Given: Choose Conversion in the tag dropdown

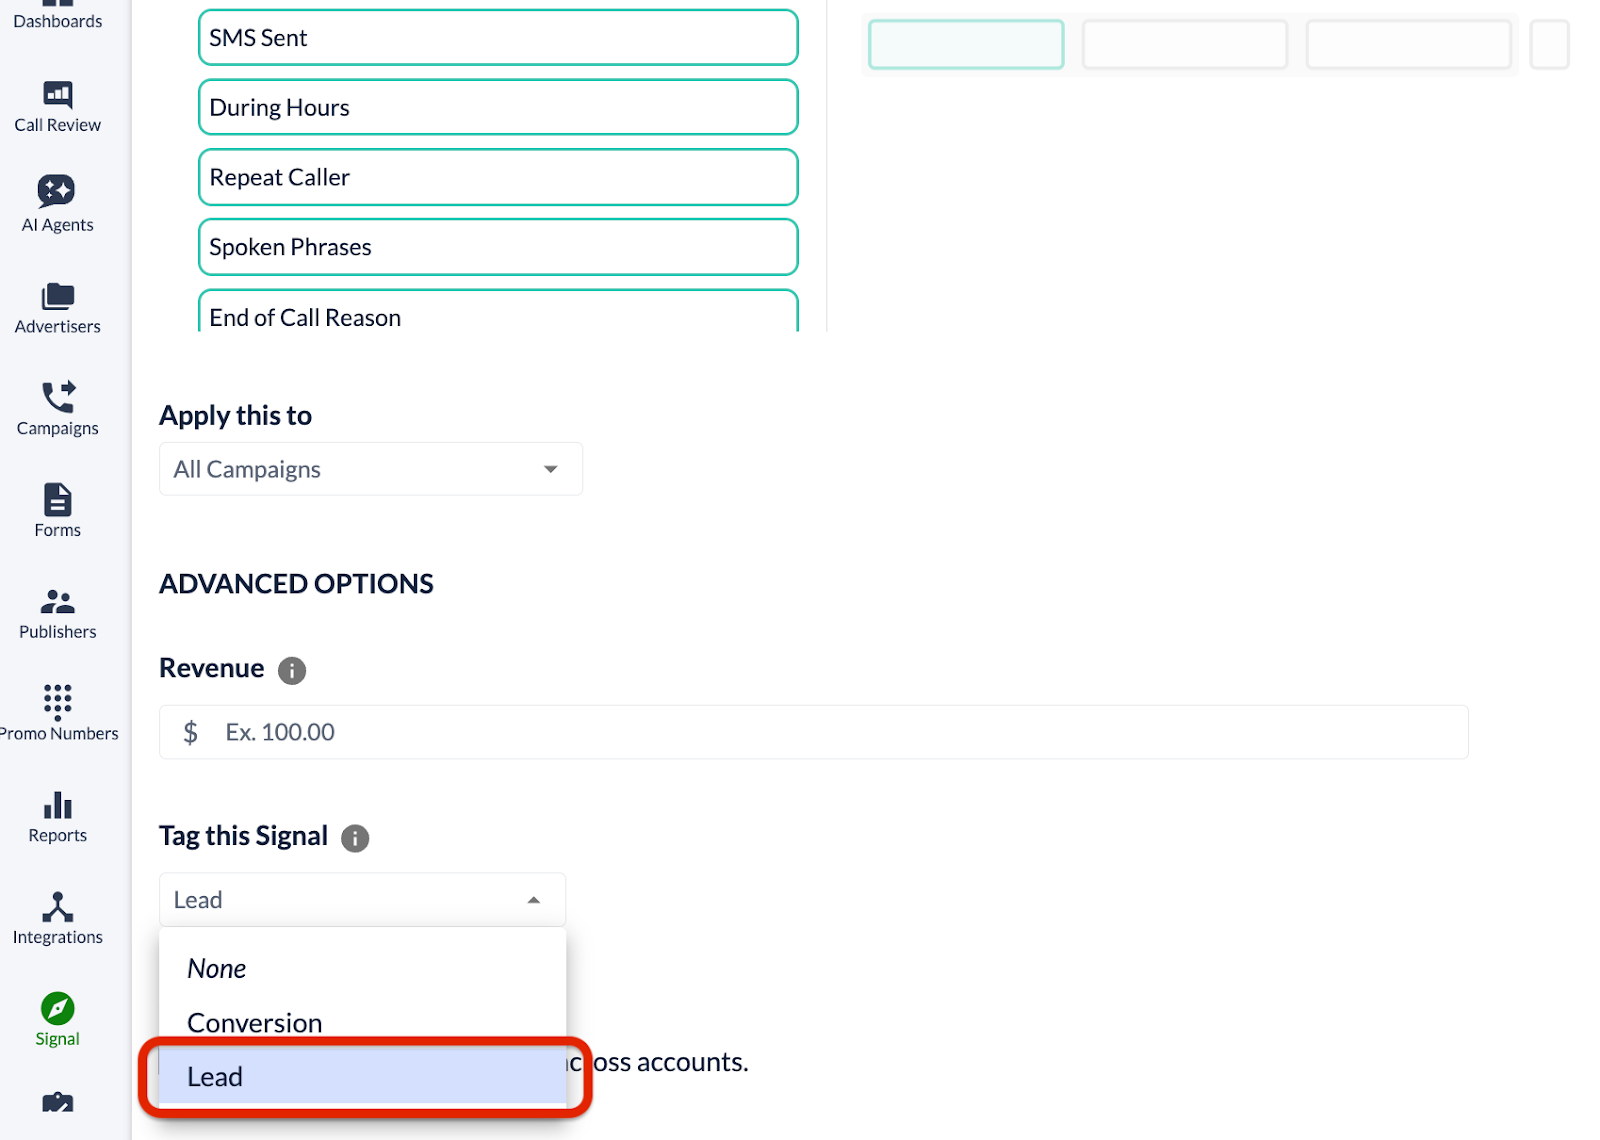Looking at the screenshot, I should pyautogui.click(x=362, y=1022).
